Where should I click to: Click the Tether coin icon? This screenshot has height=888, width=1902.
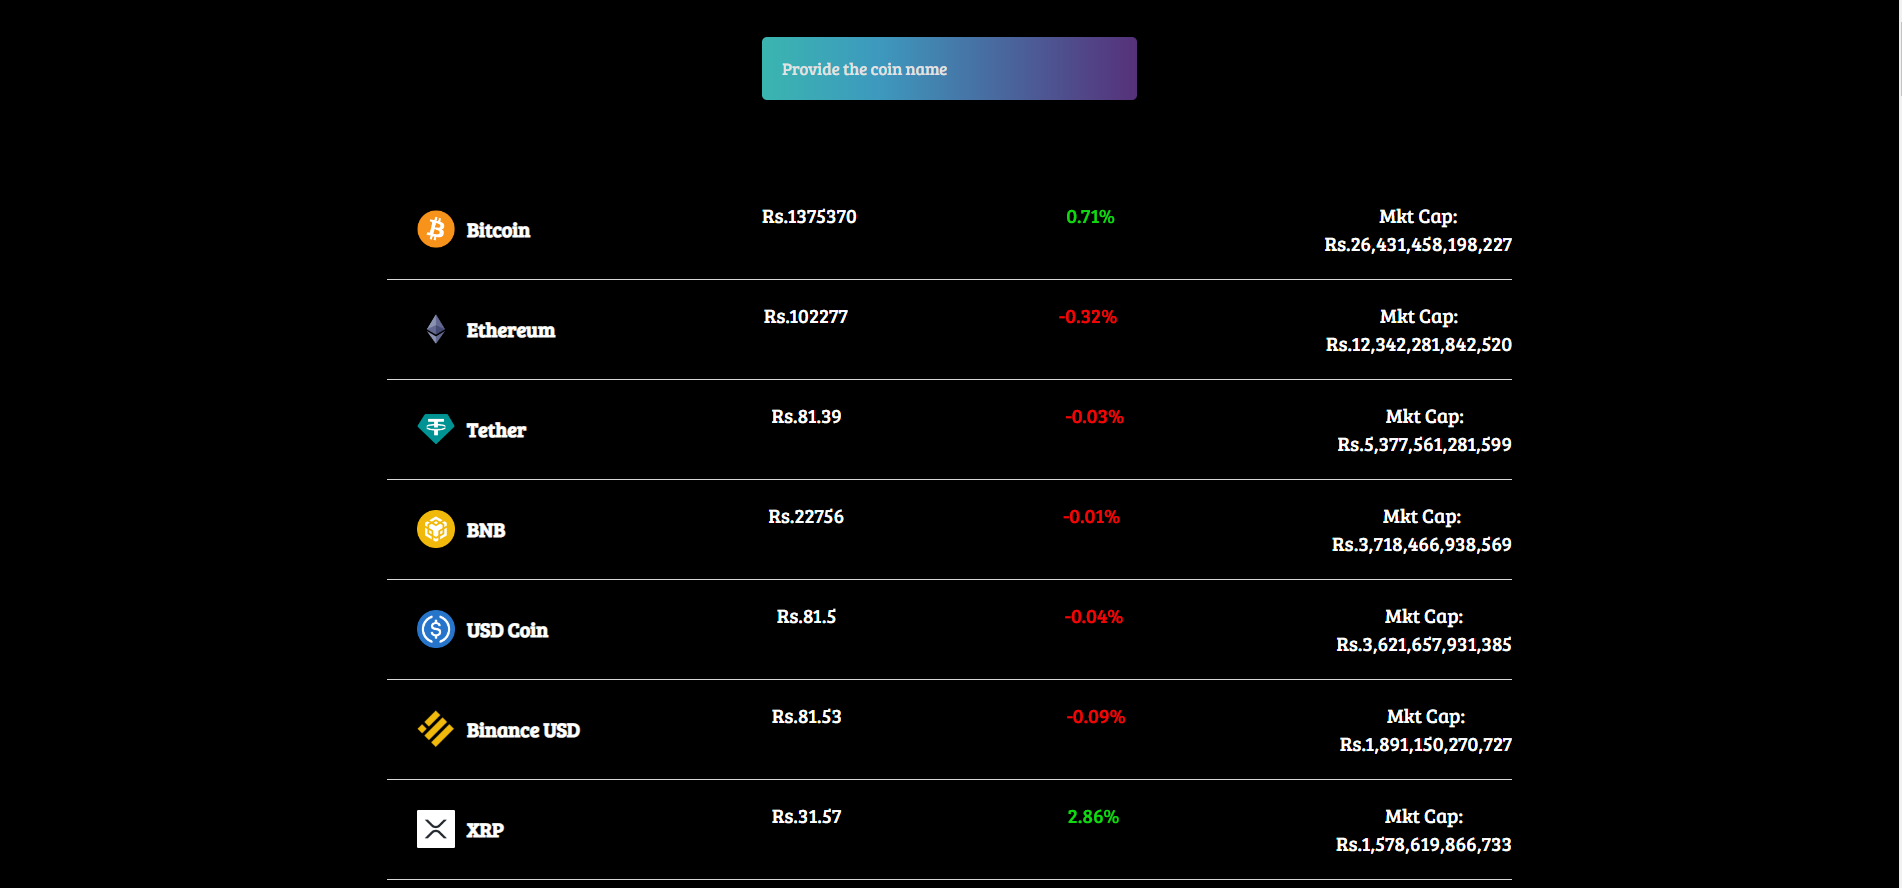click(x=435, y=429)
